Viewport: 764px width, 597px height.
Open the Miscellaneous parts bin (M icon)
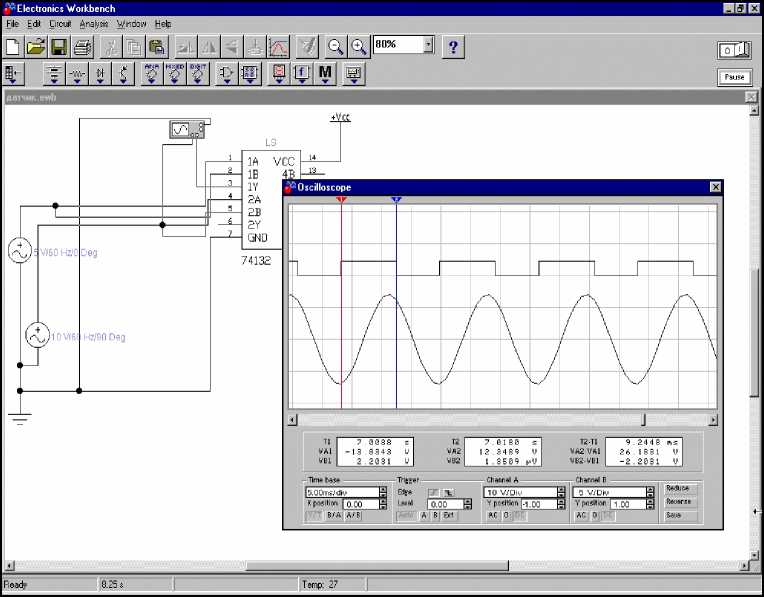click(325, 74)
